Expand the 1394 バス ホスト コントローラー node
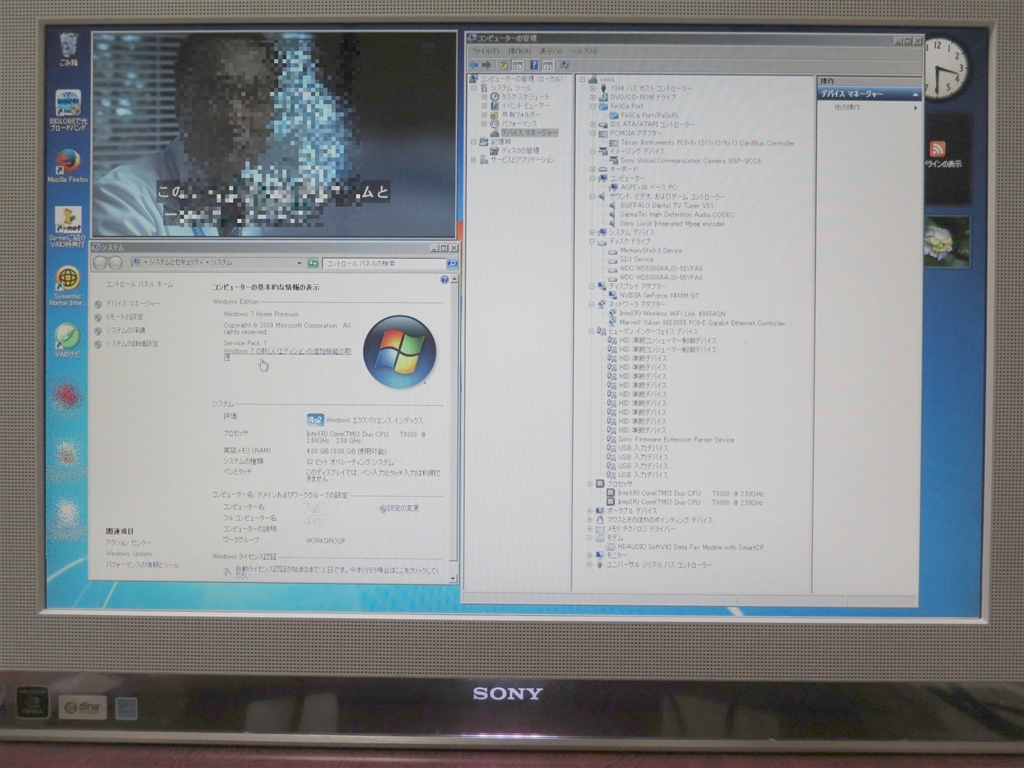The image size is (1024, 768). pyautogui.click(x=592, y=88)
